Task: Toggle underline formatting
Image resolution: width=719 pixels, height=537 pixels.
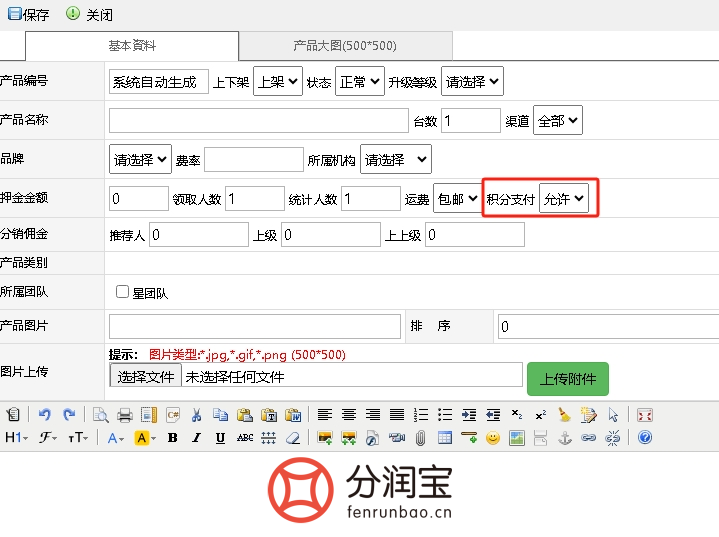Action: coord(221,437)
